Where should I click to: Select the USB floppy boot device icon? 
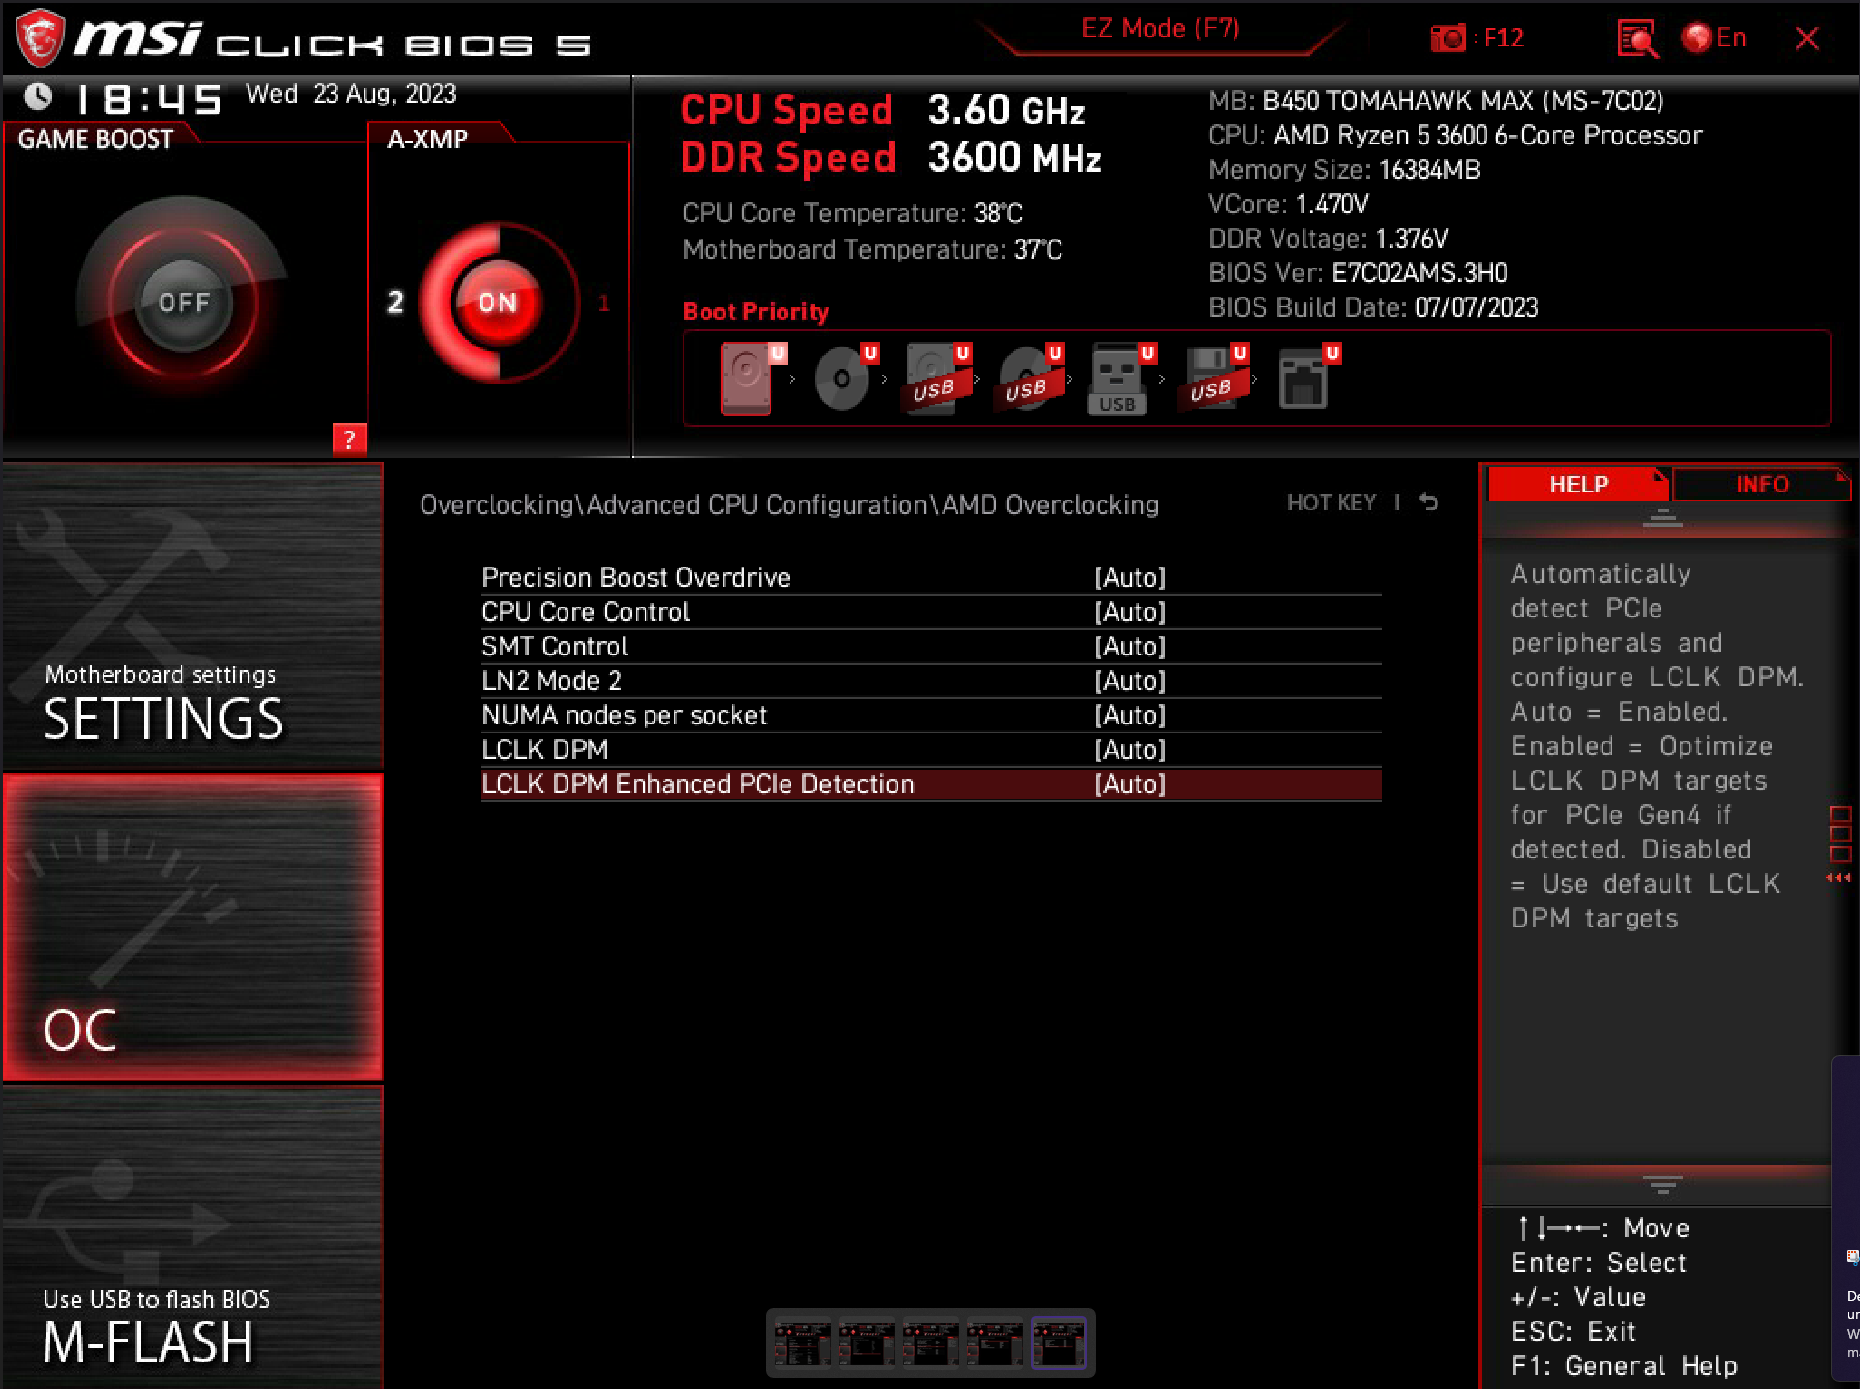[1214, 378]
